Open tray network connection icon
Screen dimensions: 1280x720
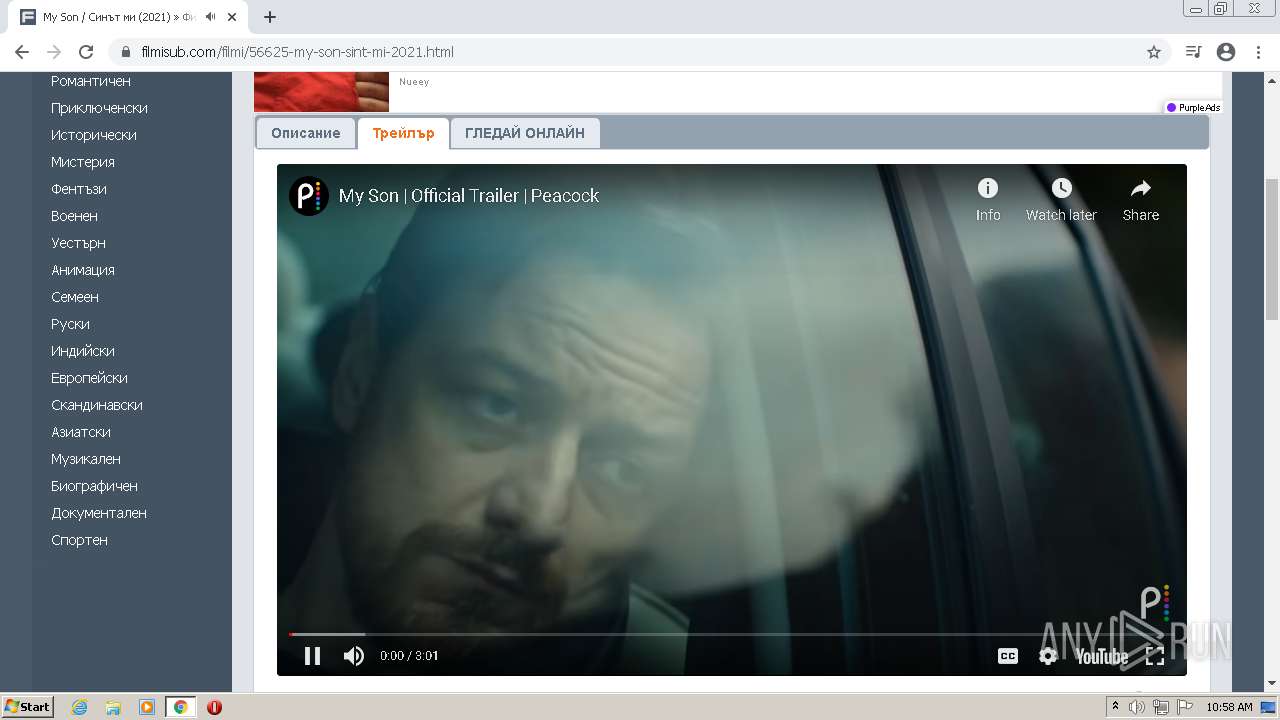point(1161,707)
